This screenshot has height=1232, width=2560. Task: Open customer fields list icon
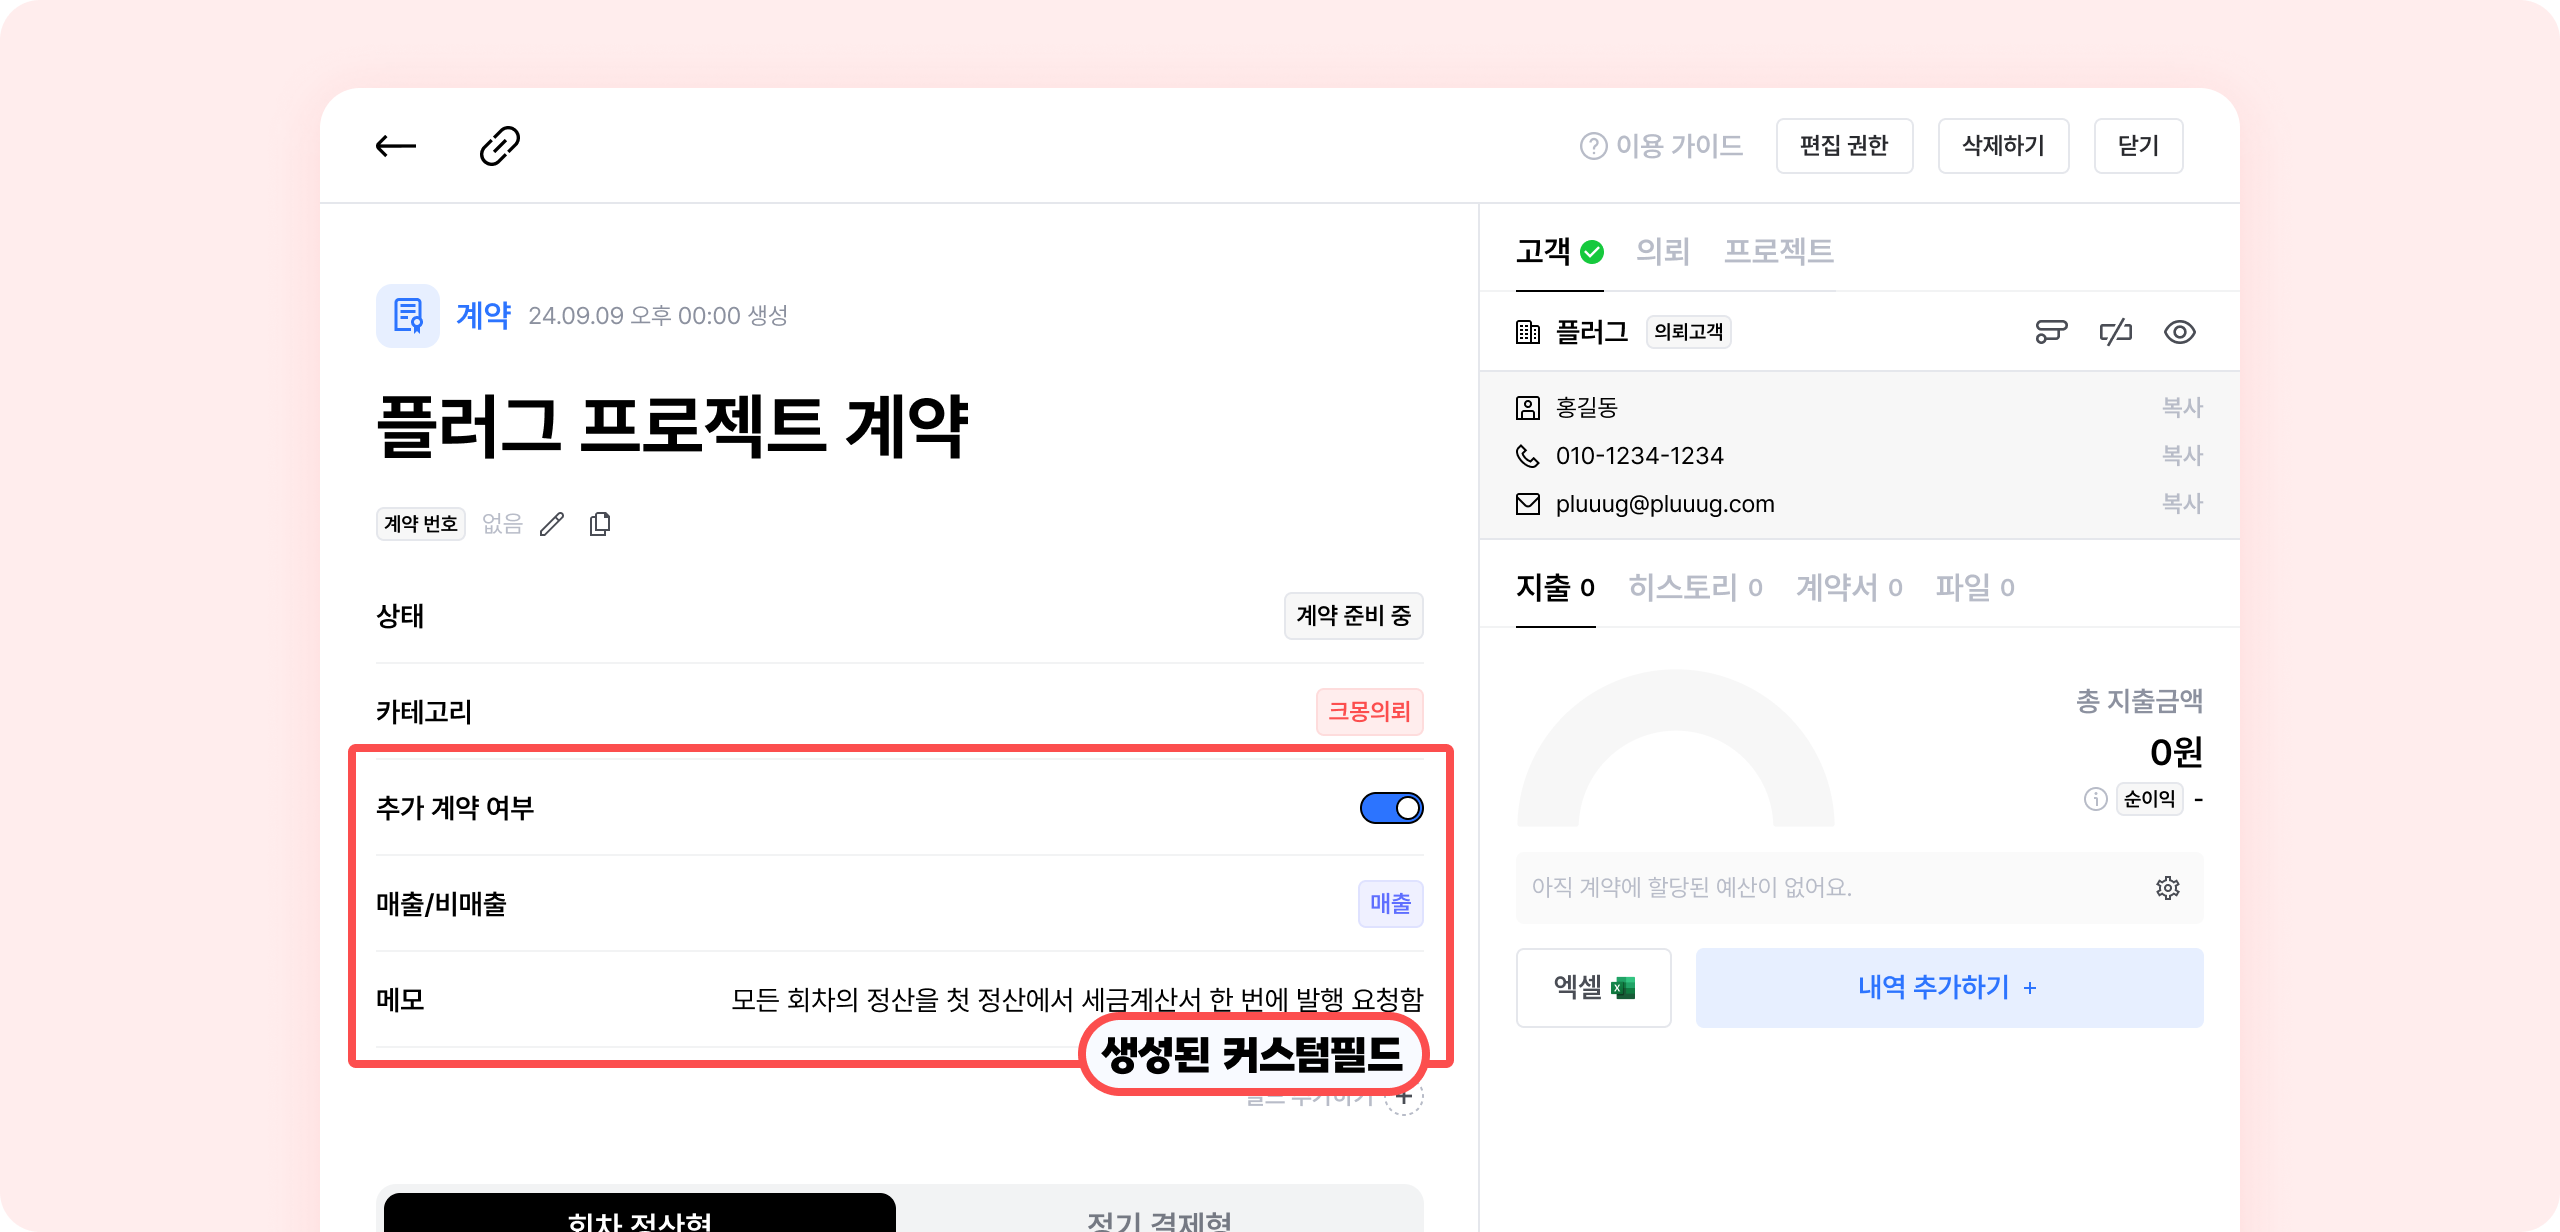[2051, 332]
